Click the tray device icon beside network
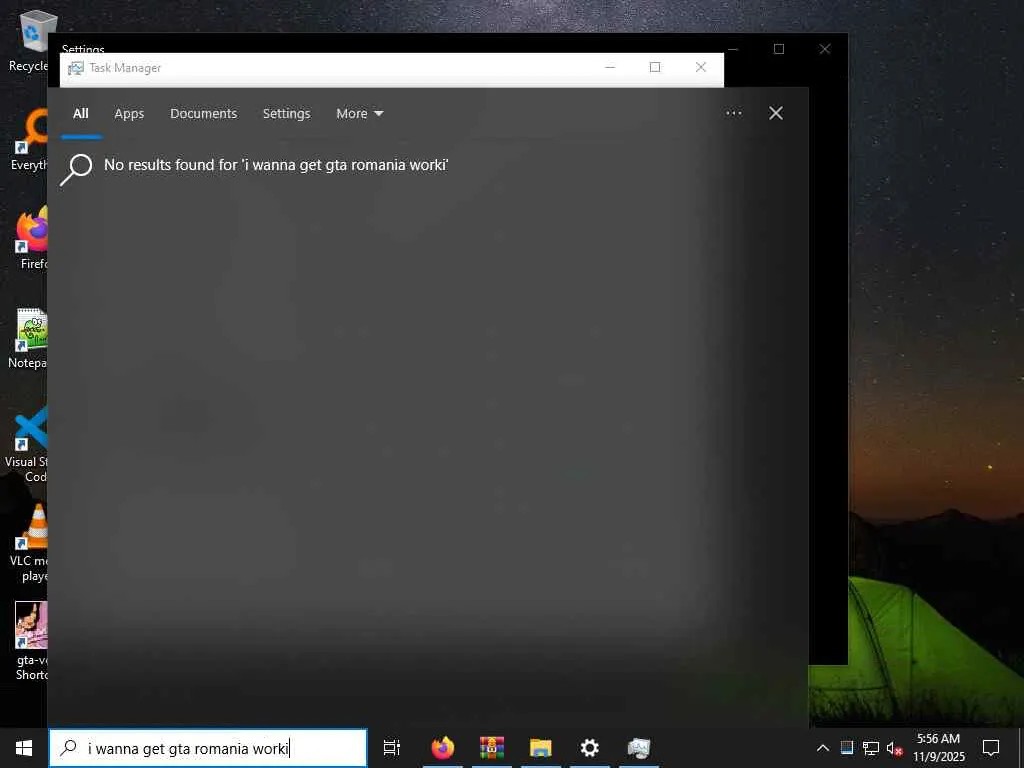The image size is (1024, 768). coord(847,748)
